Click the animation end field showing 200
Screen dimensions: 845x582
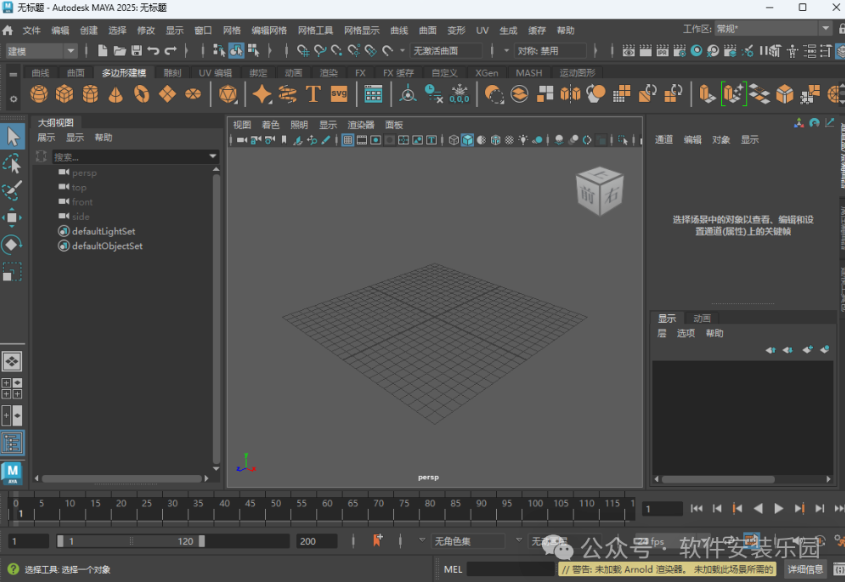coord(316,541)
